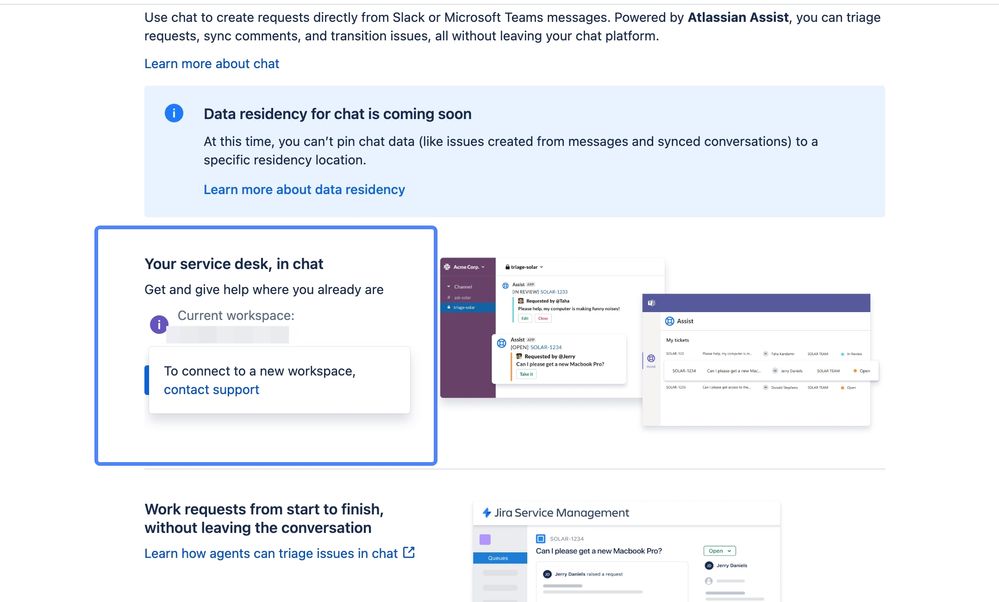Click the 'Work requests from start to finish' heading
The height and width of the screenshot is (602, 999).
264,519
